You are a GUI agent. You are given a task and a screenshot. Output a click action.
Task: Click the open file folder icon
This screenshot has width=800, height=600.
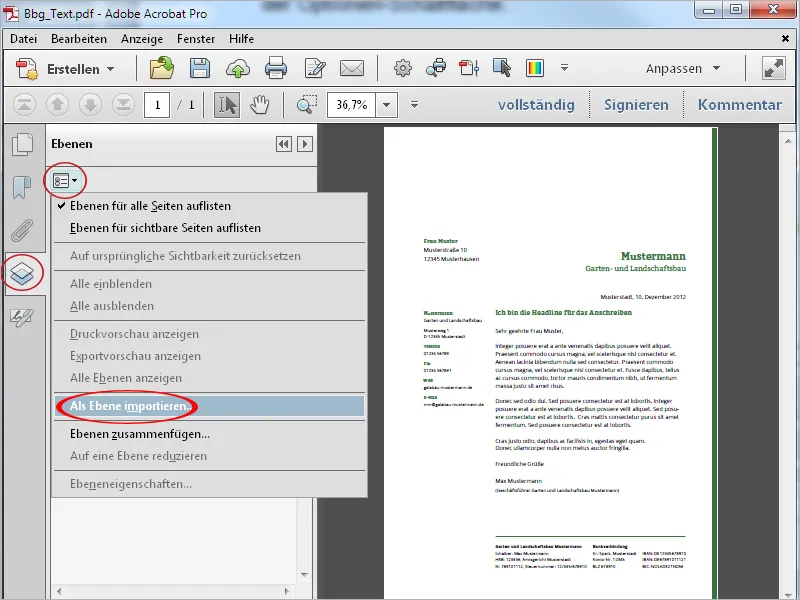[x=162, y=68]
